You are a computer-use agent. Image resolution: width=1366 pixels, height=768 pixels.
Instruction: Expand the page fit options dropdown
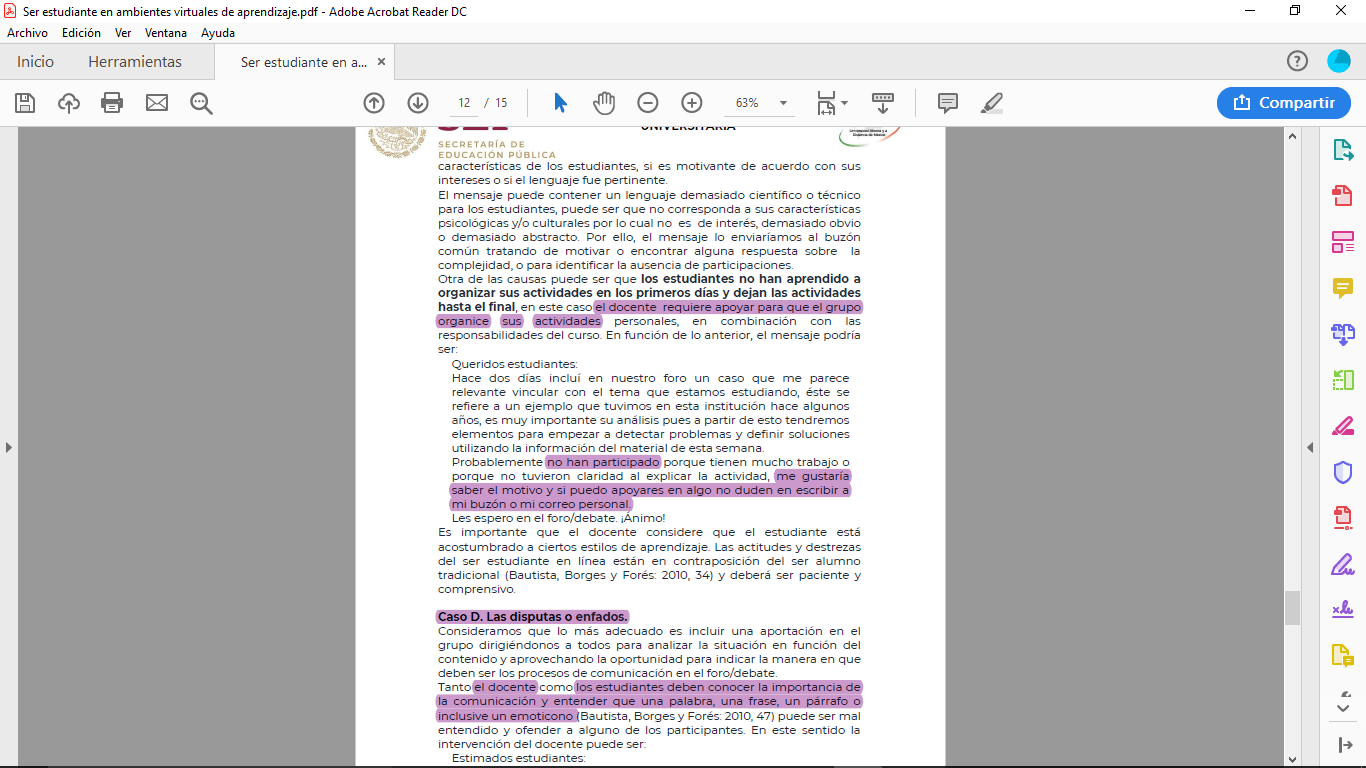click(x=832, y=103)
